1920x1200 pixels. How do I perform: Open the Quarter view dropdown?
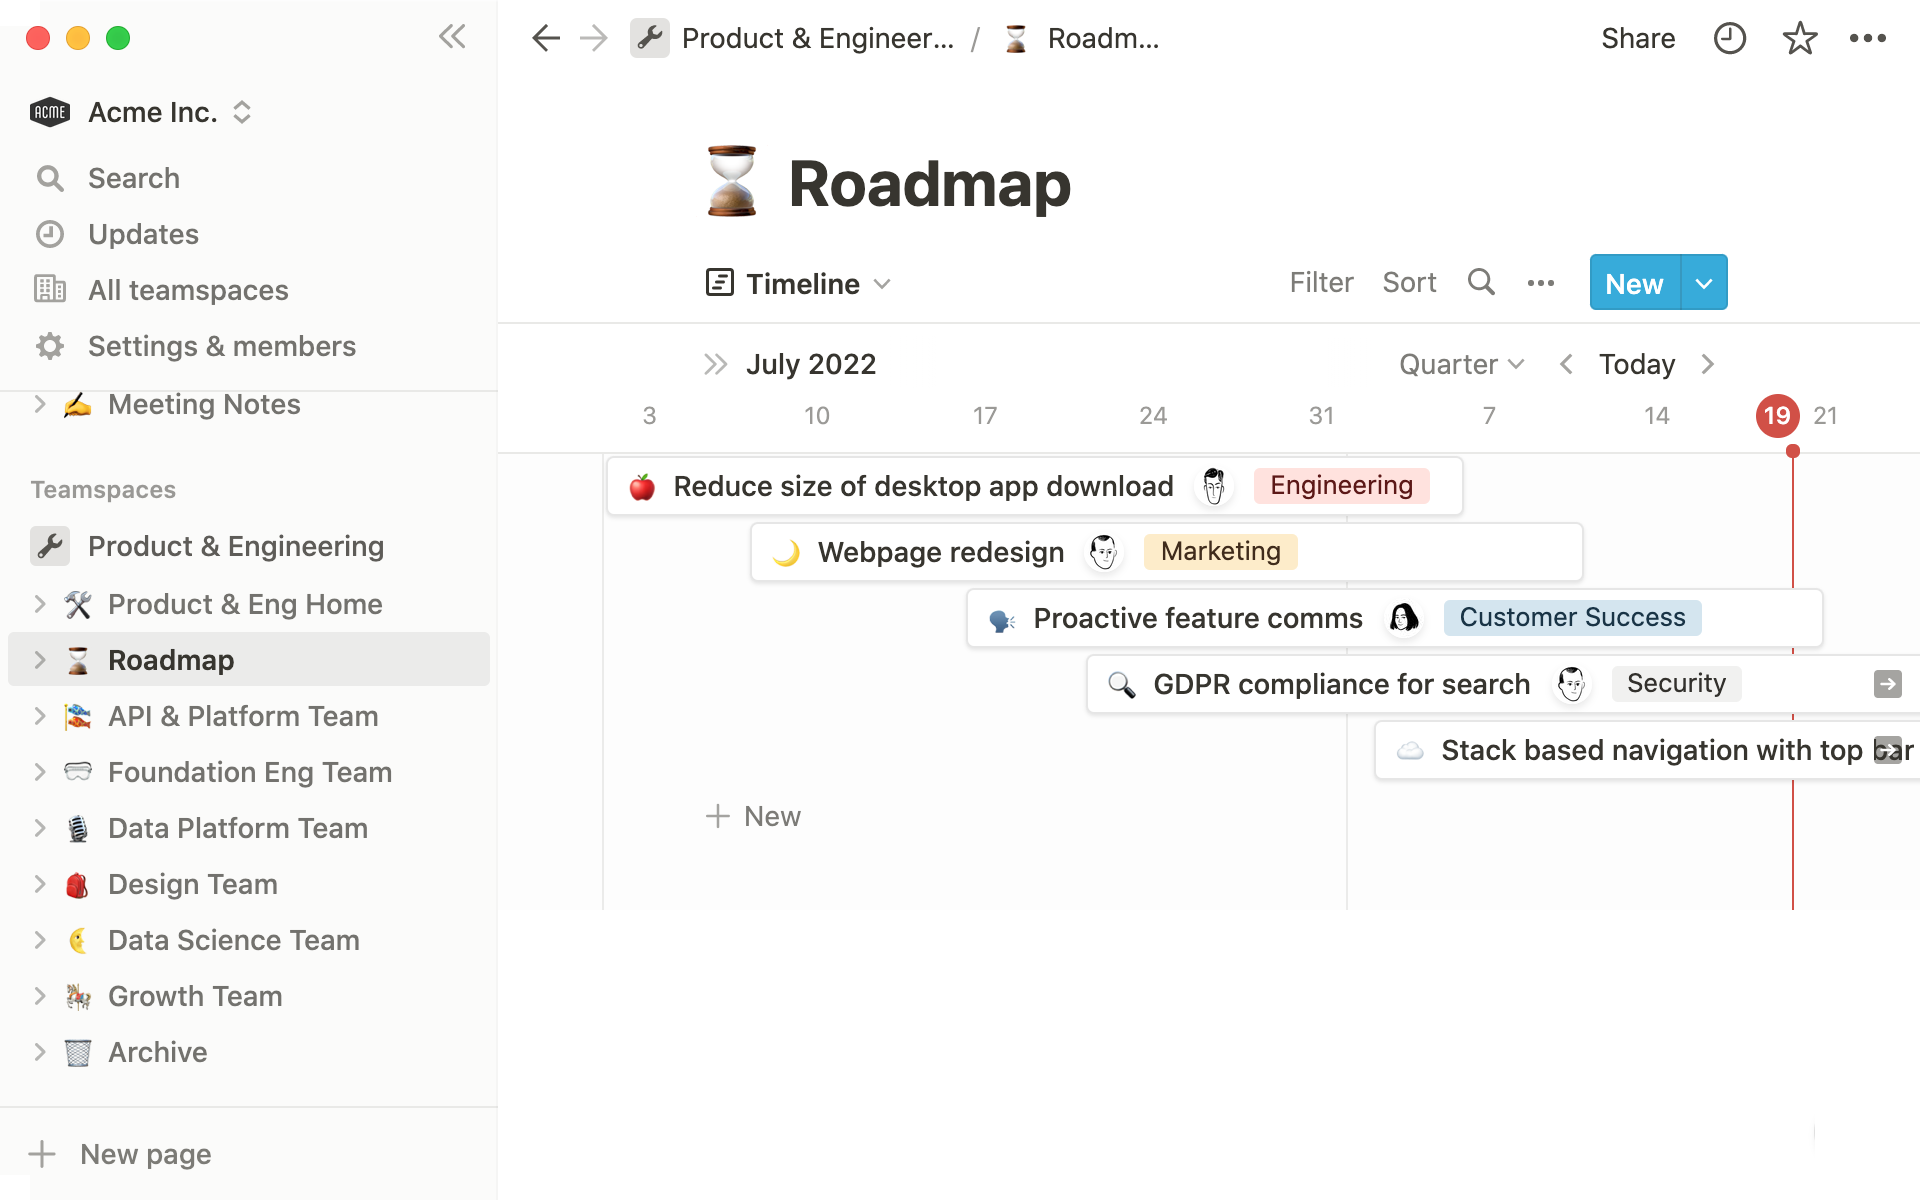click(1460, 364)
